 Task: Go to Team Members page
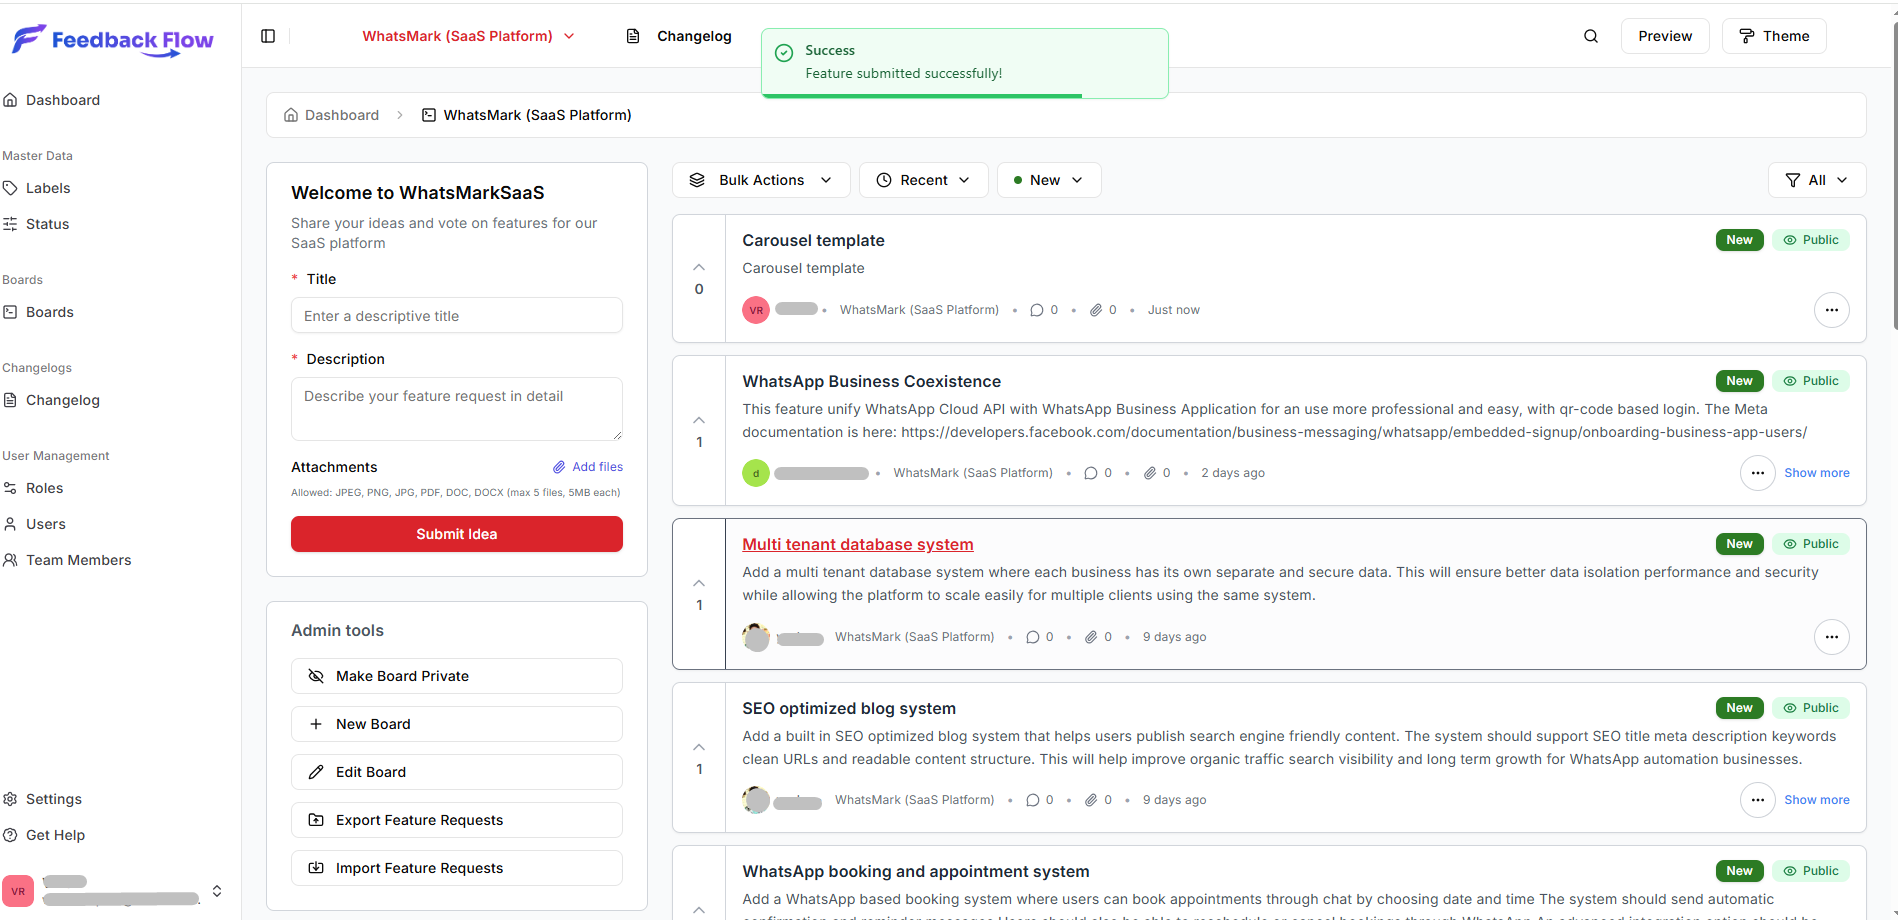click(78, 560)
